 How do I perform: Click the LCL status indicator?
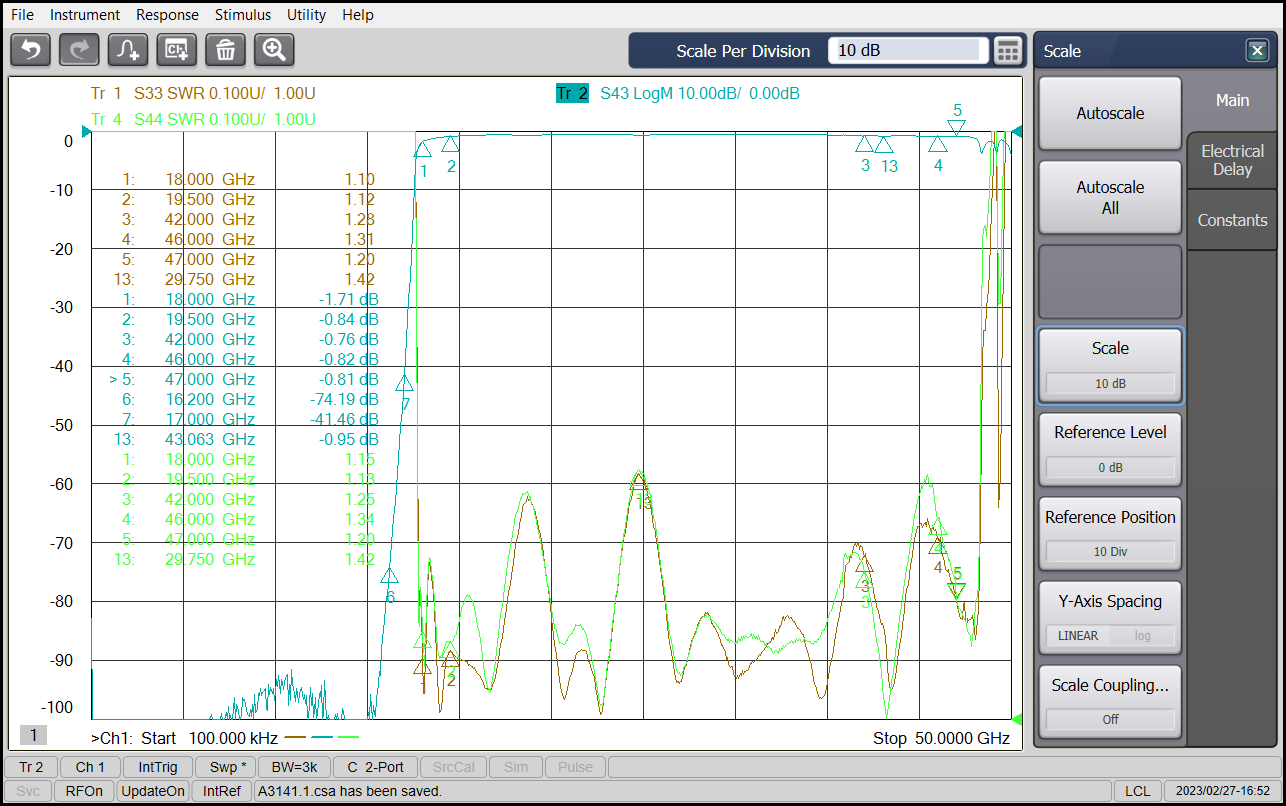[x=1138, y=791]
